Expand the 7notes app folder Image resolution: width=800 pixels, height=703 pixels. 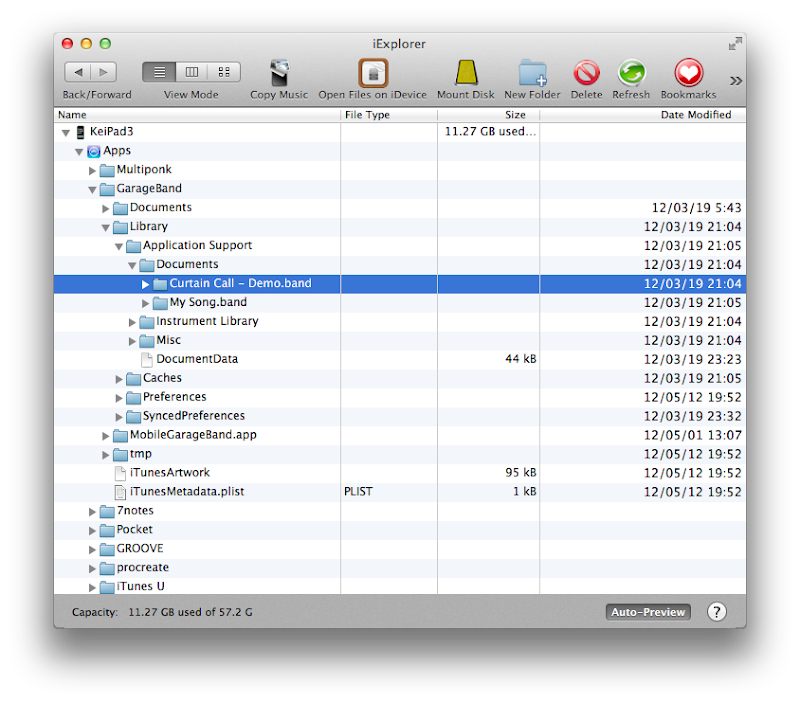coord(92,511)
